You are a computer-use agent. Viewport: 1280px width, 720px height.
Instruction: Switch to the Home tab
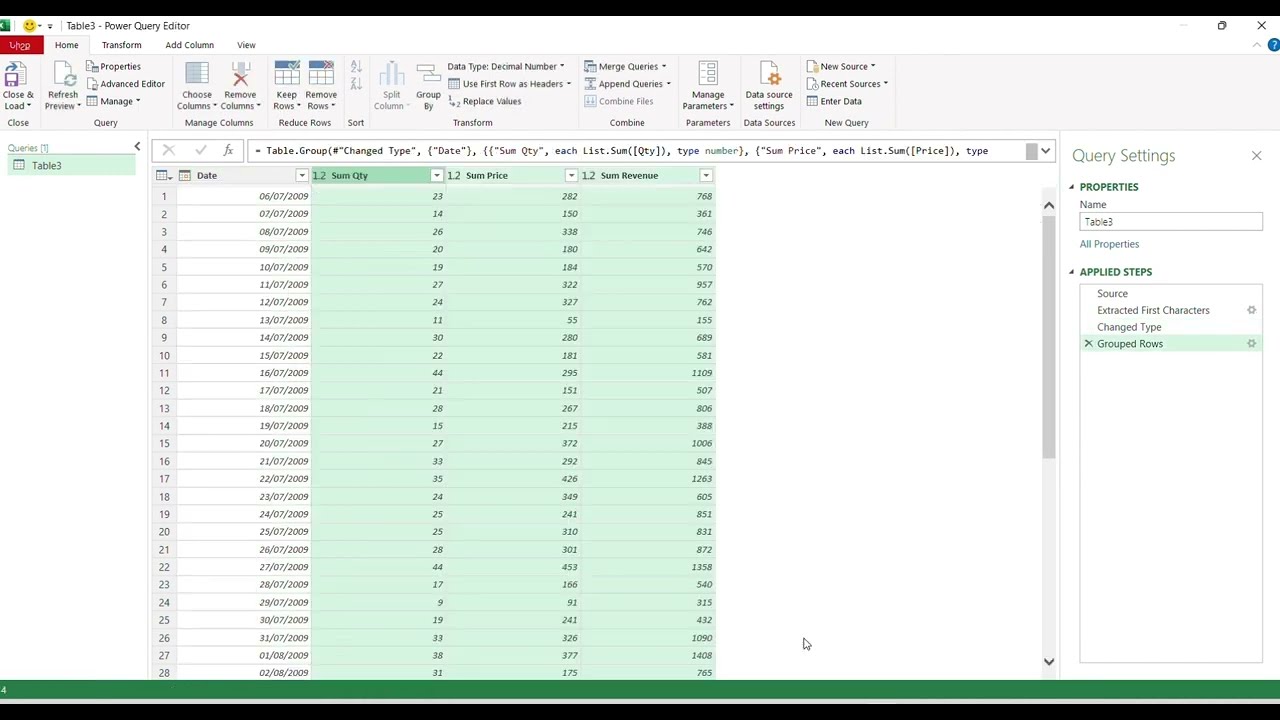pyautogui.click(x=66, y=45)
